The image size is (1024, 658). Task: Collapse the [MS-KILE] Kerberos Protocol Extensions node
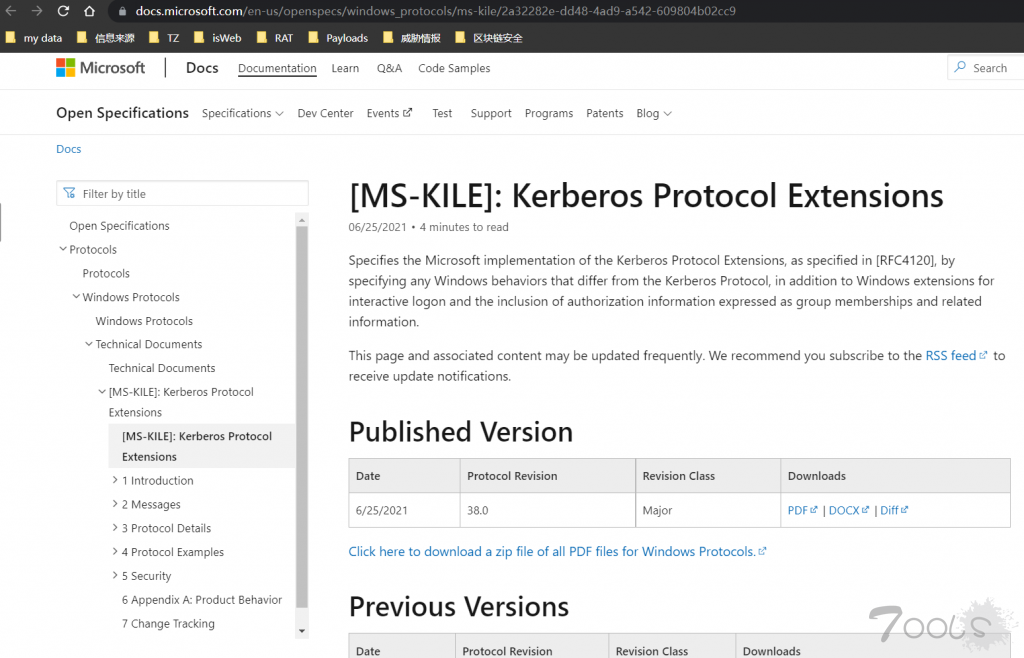coord(102,392)
